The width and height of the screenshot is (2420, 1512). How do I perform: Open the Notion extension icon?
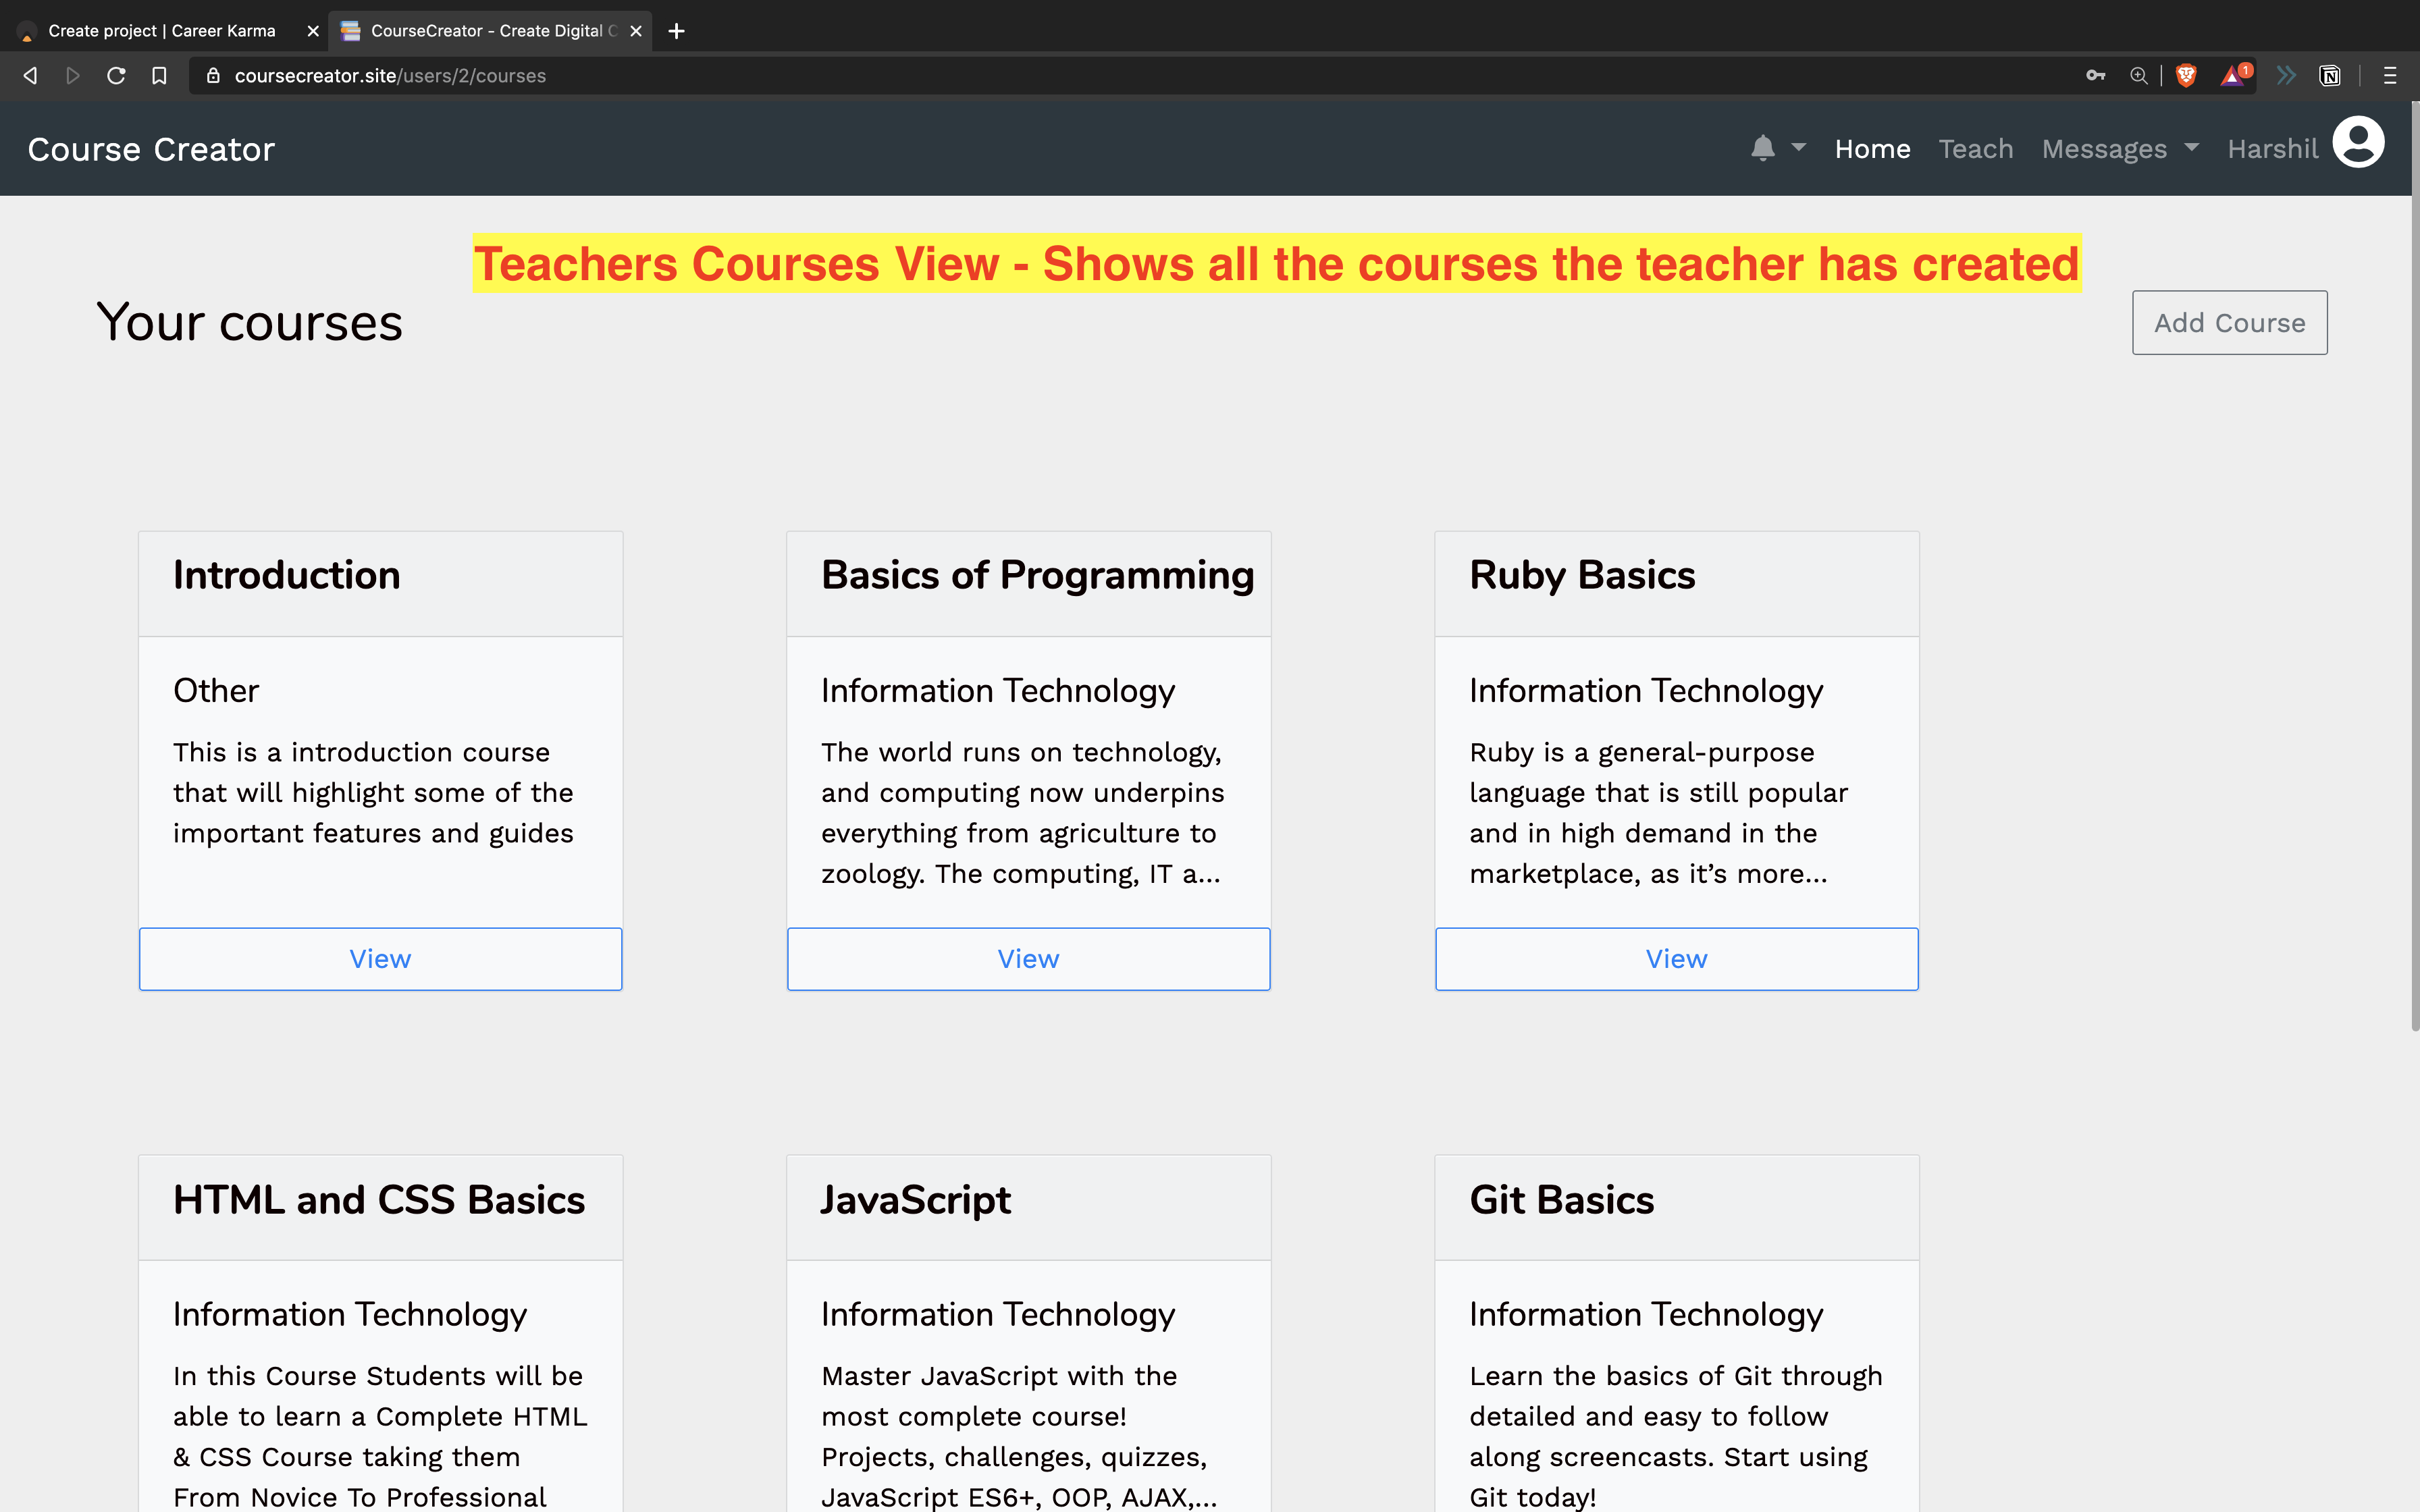tap(2329, 76)
